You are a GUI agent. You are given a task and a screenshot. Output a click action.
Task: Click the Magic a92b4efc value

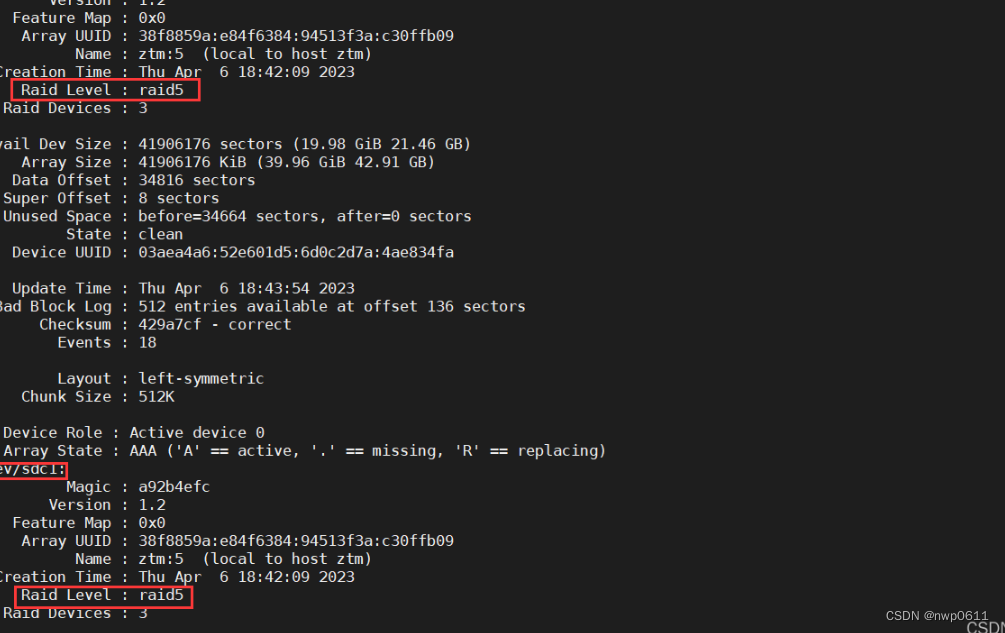pos(174,487)
